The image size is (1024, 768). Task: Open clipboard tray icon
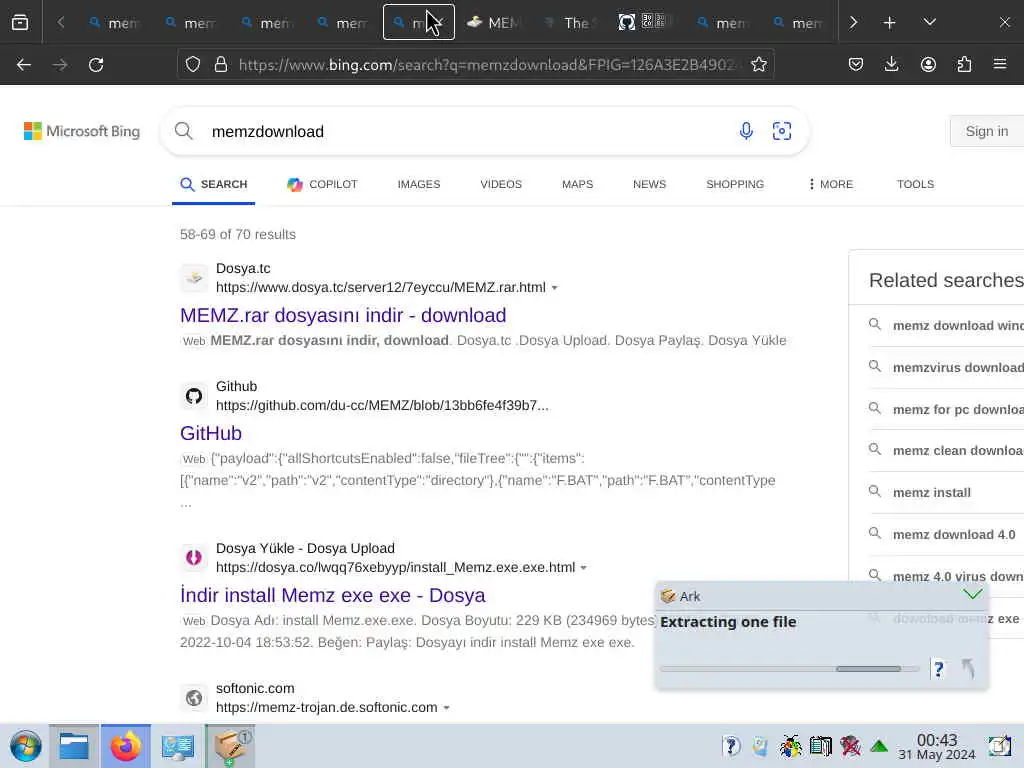760,746
